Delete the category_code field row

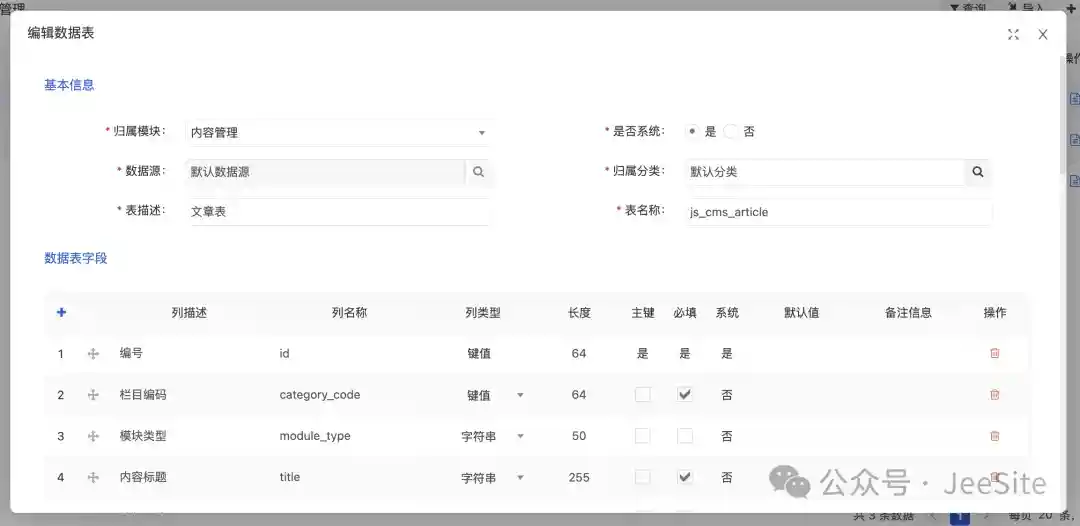point(994,395)
